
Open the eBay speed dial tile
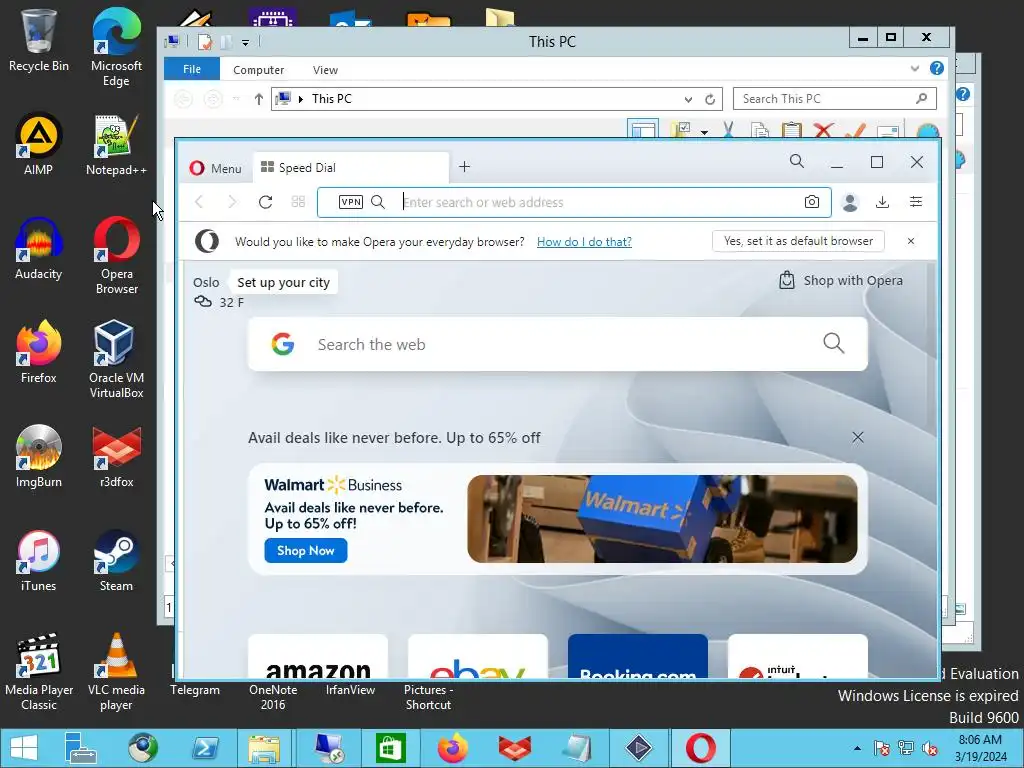click(x=478, y=657)
